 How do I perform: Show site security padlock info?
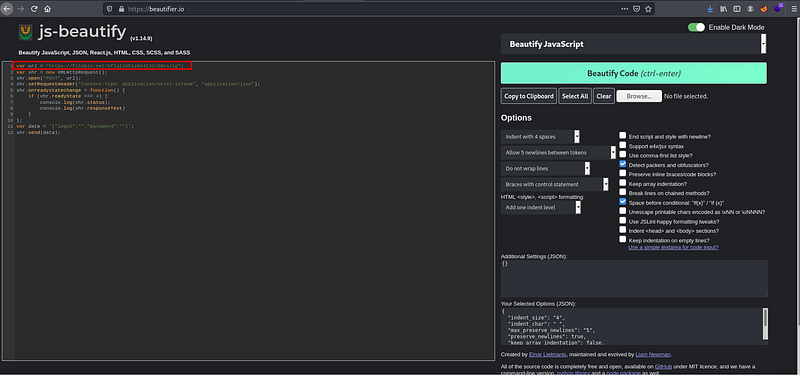121,9
